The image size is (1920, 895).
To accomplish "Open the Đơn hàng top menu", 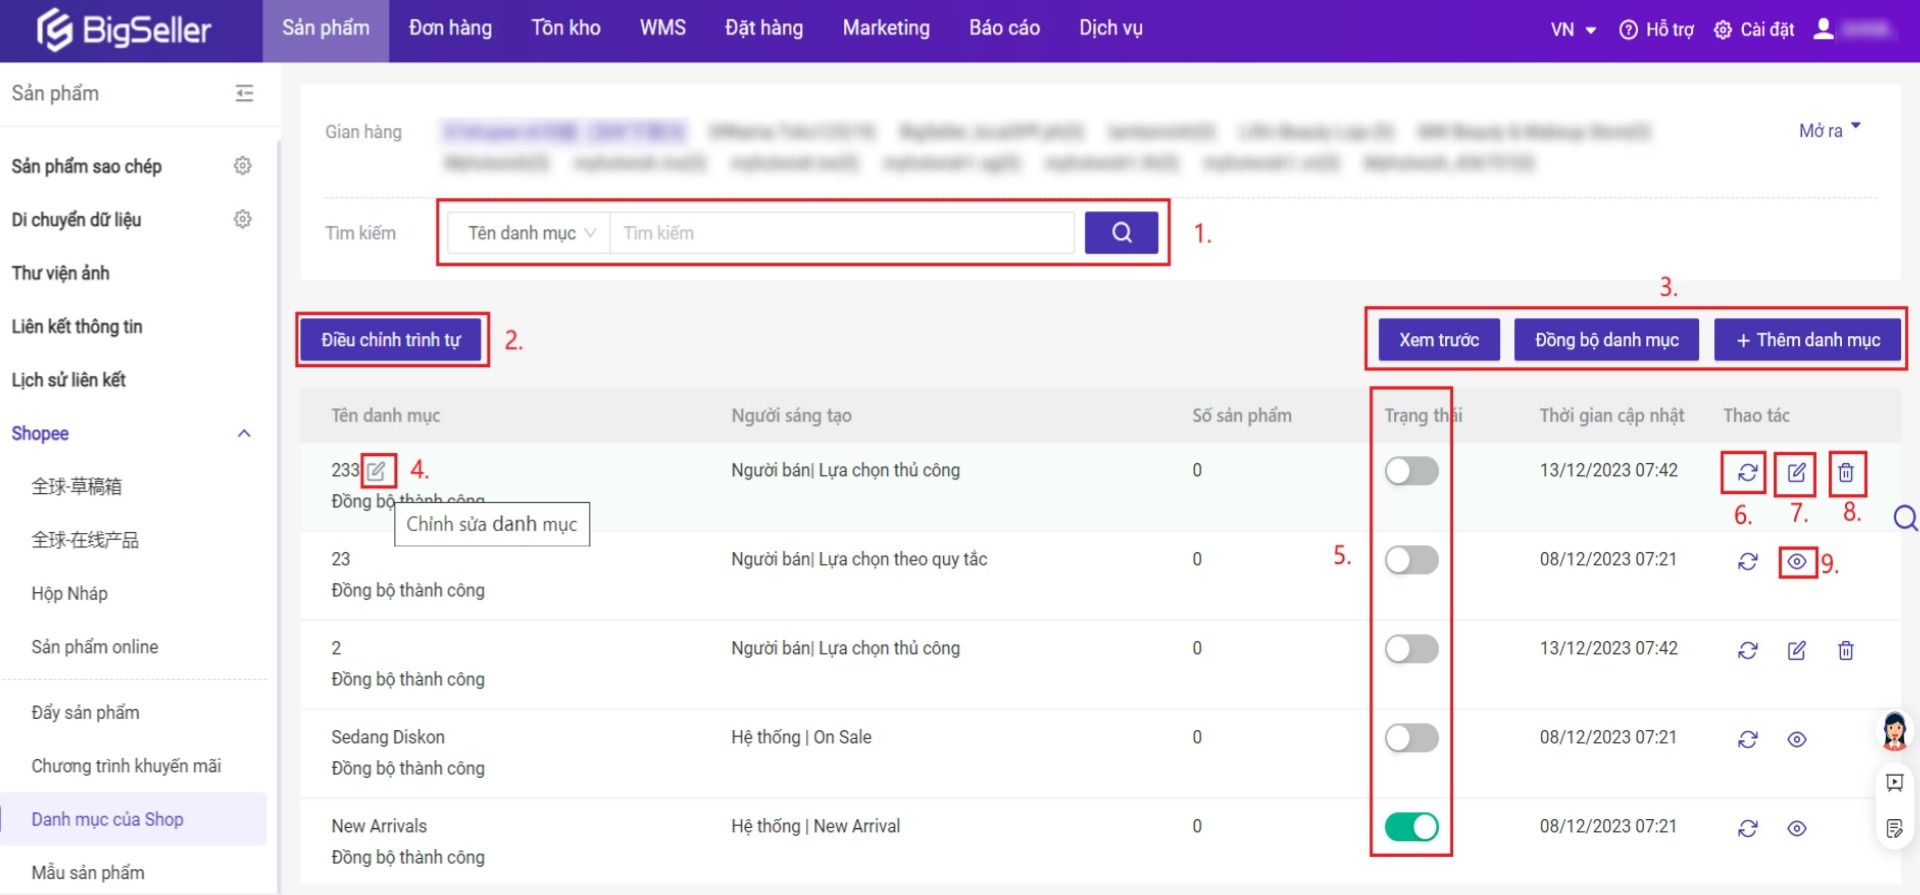I will coord(450,28).
